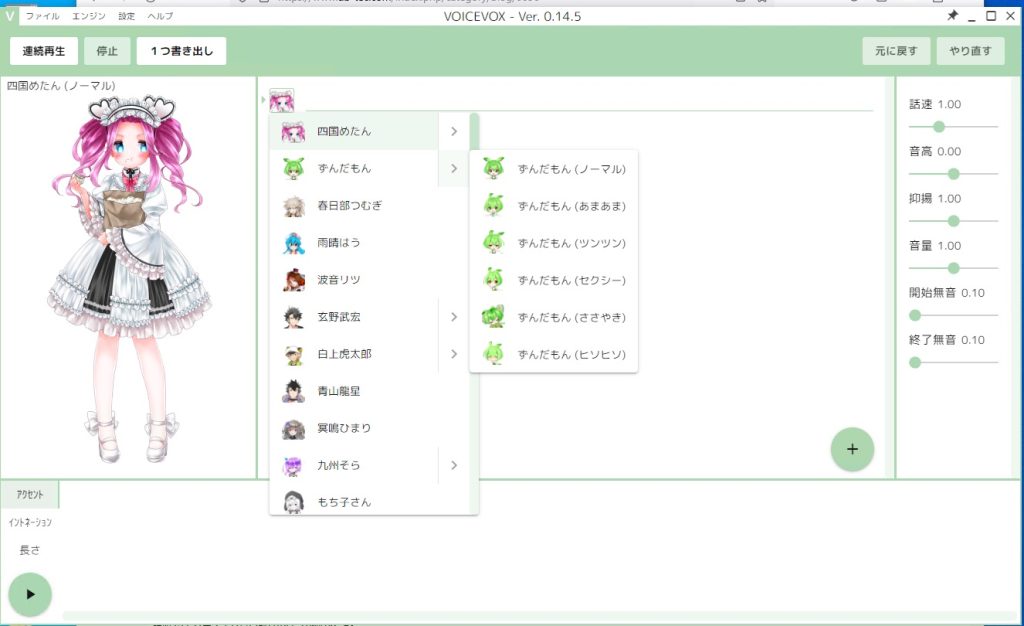1024x626 pixels.
Task: Click the １つ書き出し export button
Action: click(x=182, y=51)
